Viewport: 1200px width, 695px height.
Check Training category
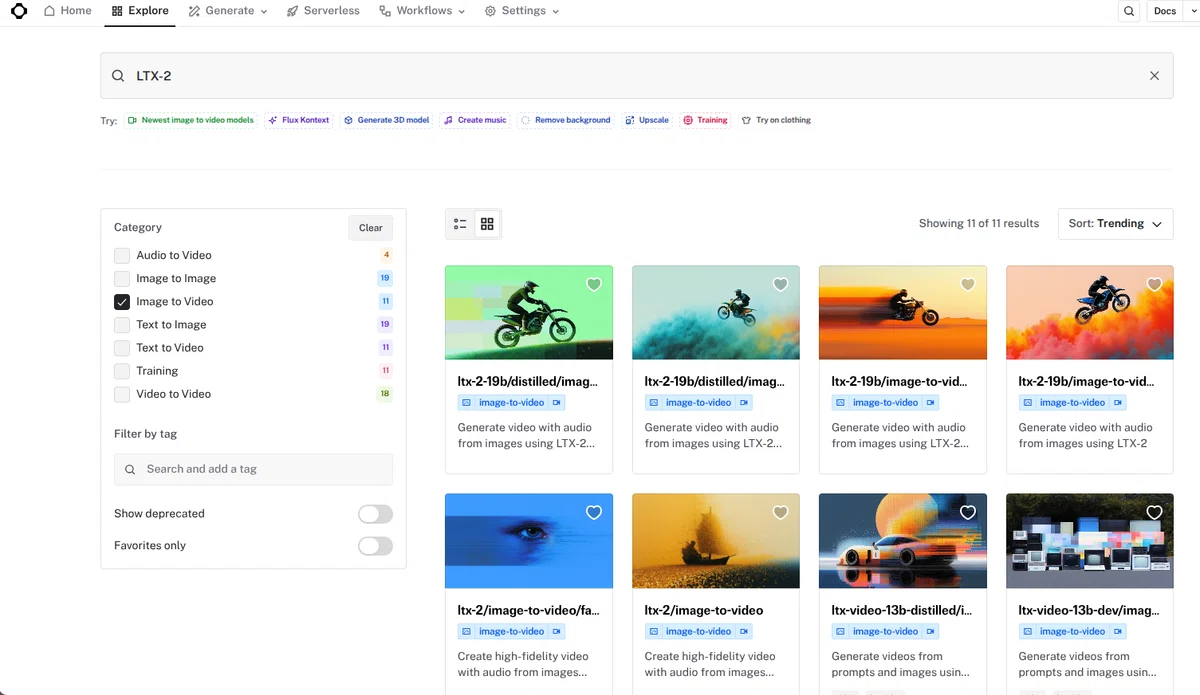(122, 371)
